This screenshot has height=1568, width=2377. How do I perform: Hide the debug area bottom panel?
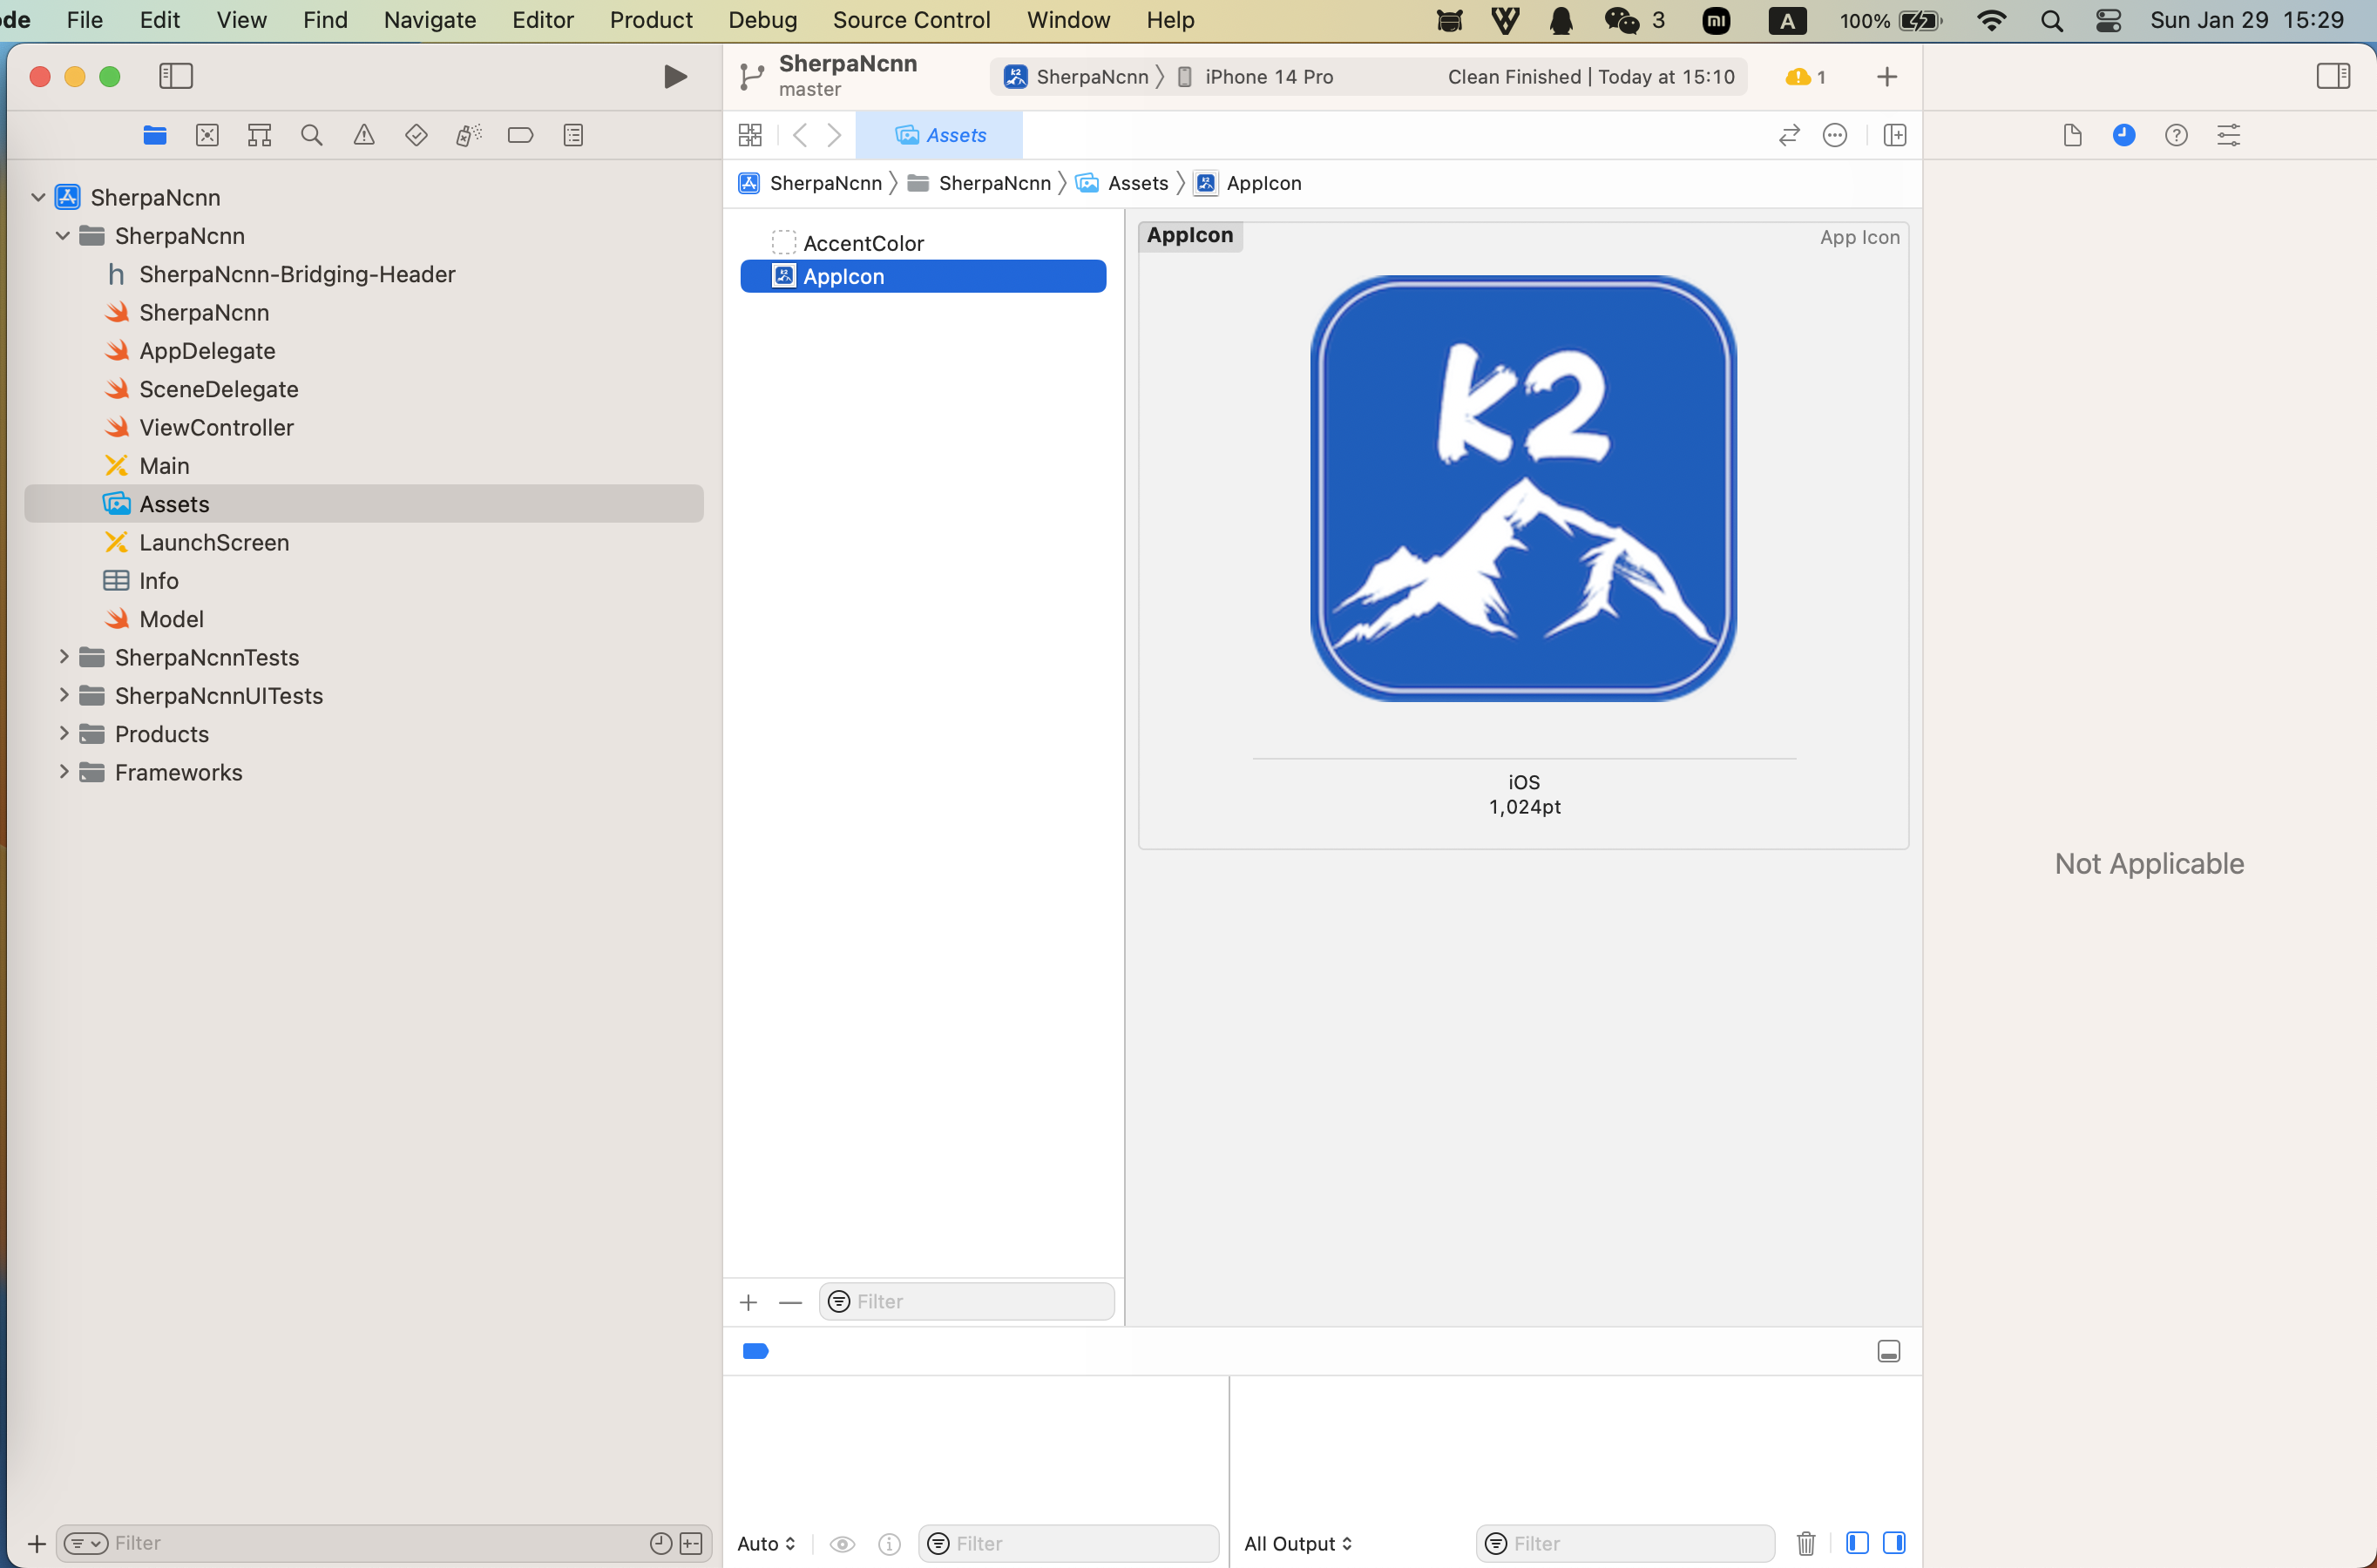(x=1889, y=1351)
